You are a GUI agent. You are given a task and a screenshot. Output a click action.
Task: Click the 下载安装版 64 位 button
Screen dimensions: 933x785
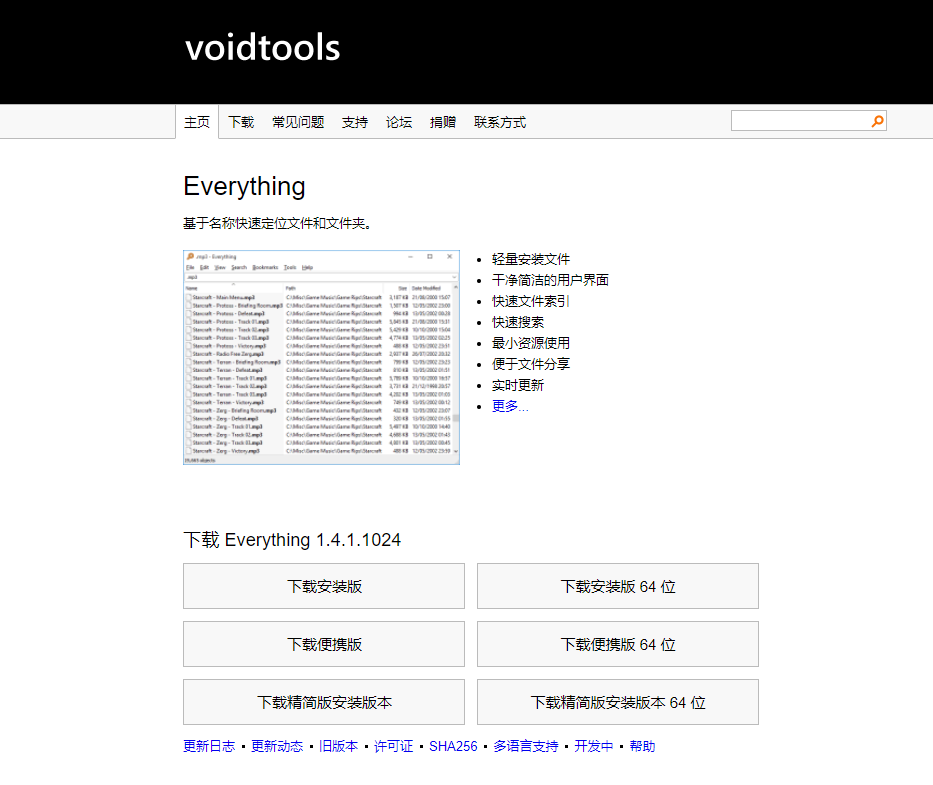click(x=618, y=586)
